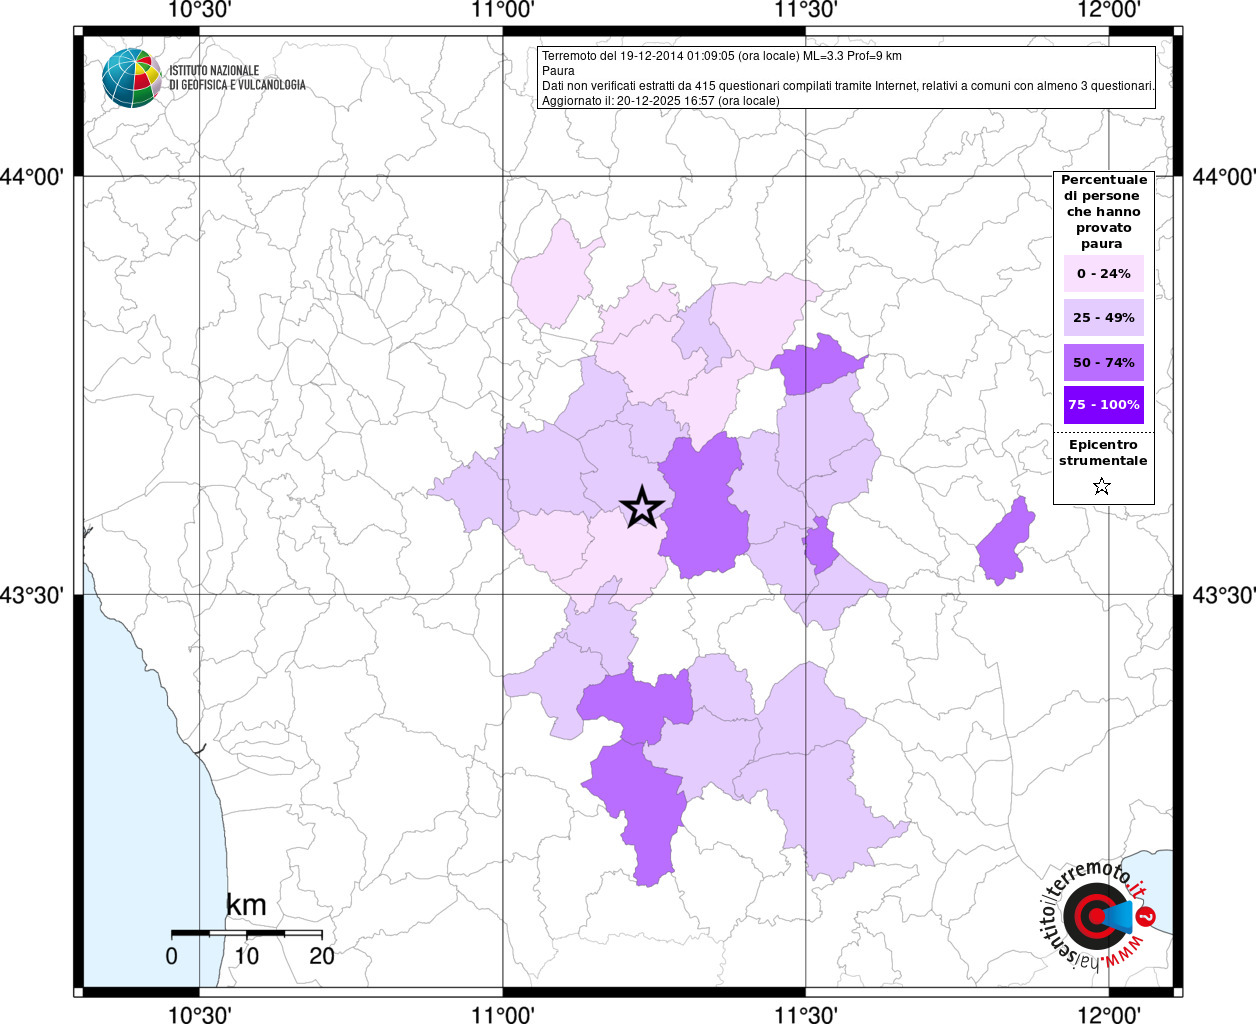
Task: Select the 0 - 24% legend swatch
Action: click(1104, 273)
